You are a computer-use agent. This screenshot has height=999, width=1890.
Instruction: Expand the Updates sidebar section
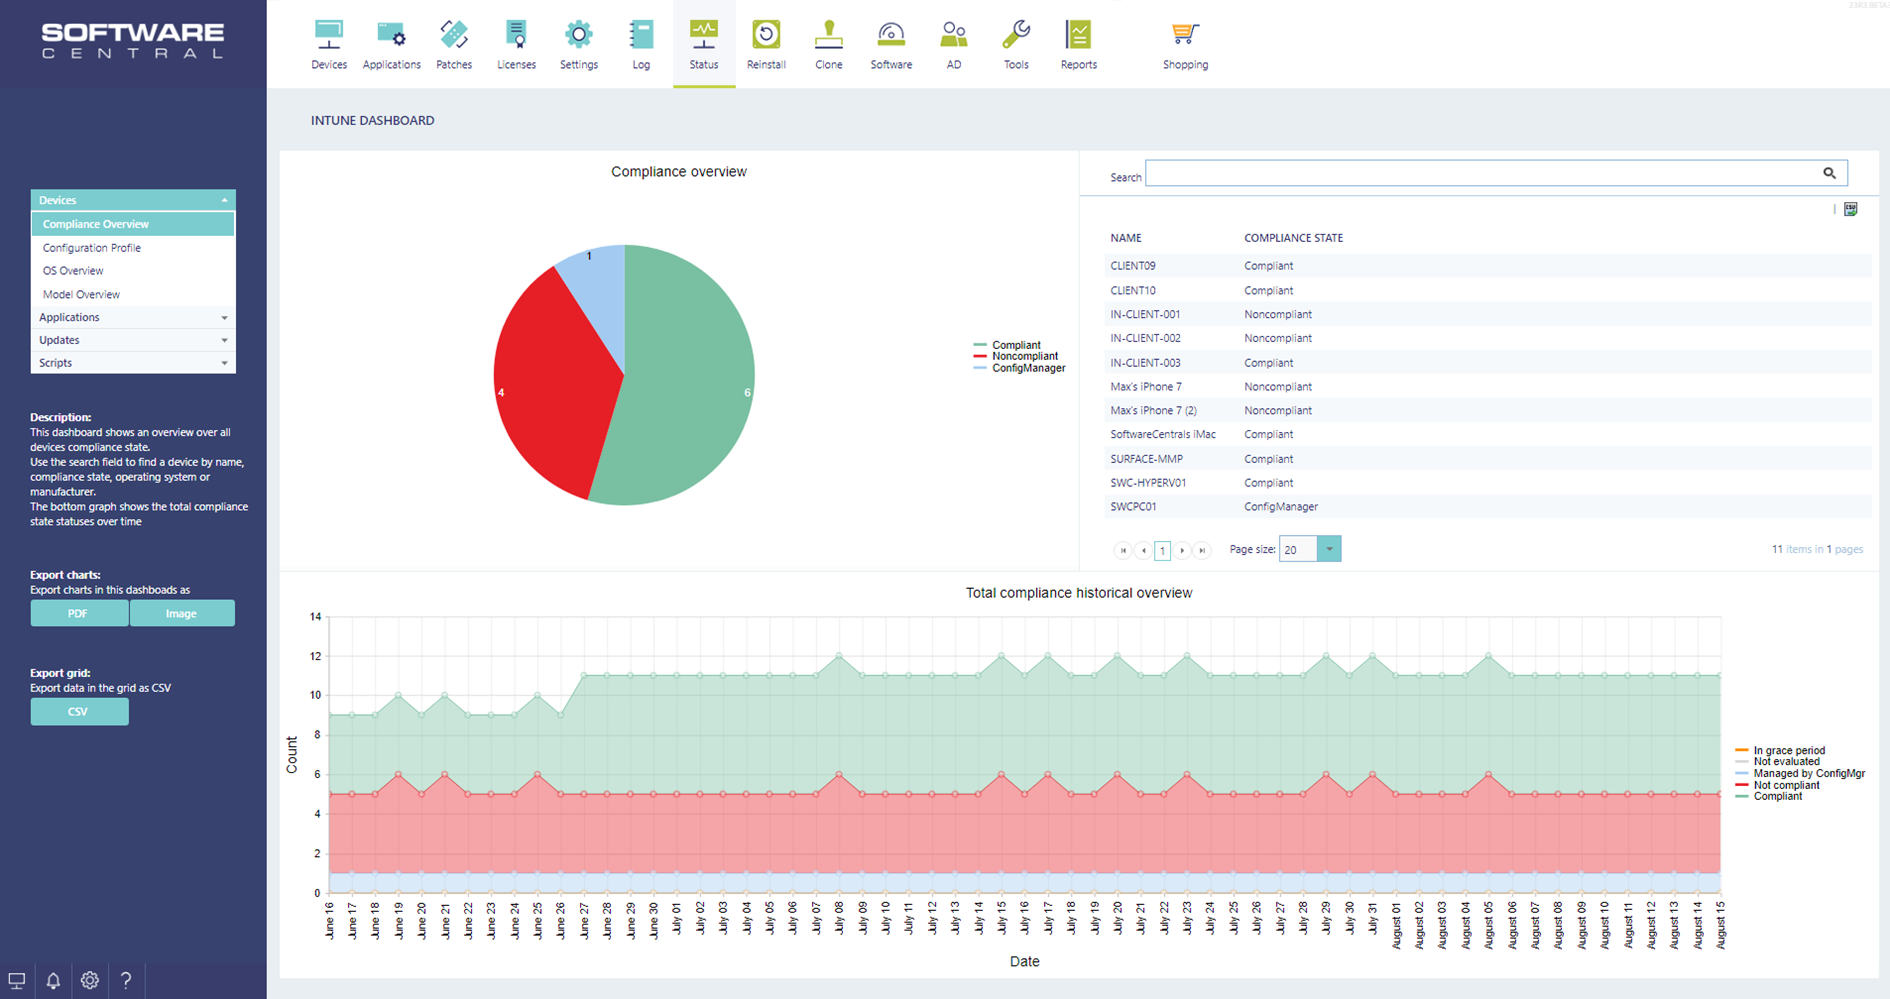(133, 340)
